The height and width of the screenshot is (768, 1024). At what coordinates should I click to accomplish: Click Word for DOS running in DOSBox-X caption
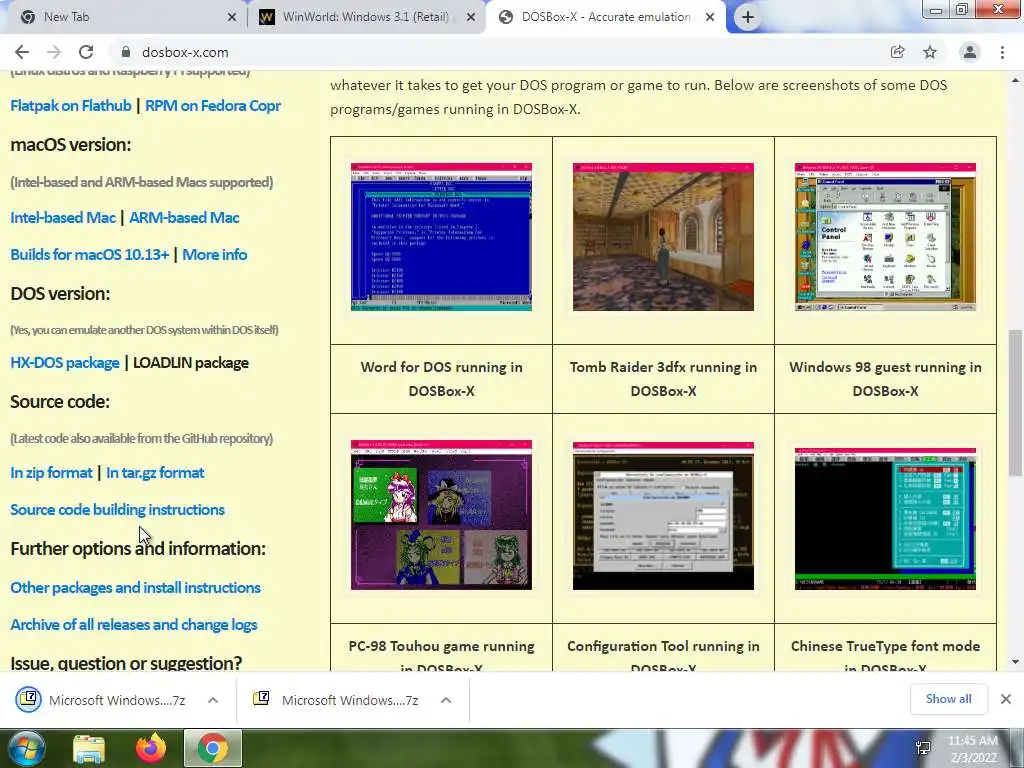(441, 379)
